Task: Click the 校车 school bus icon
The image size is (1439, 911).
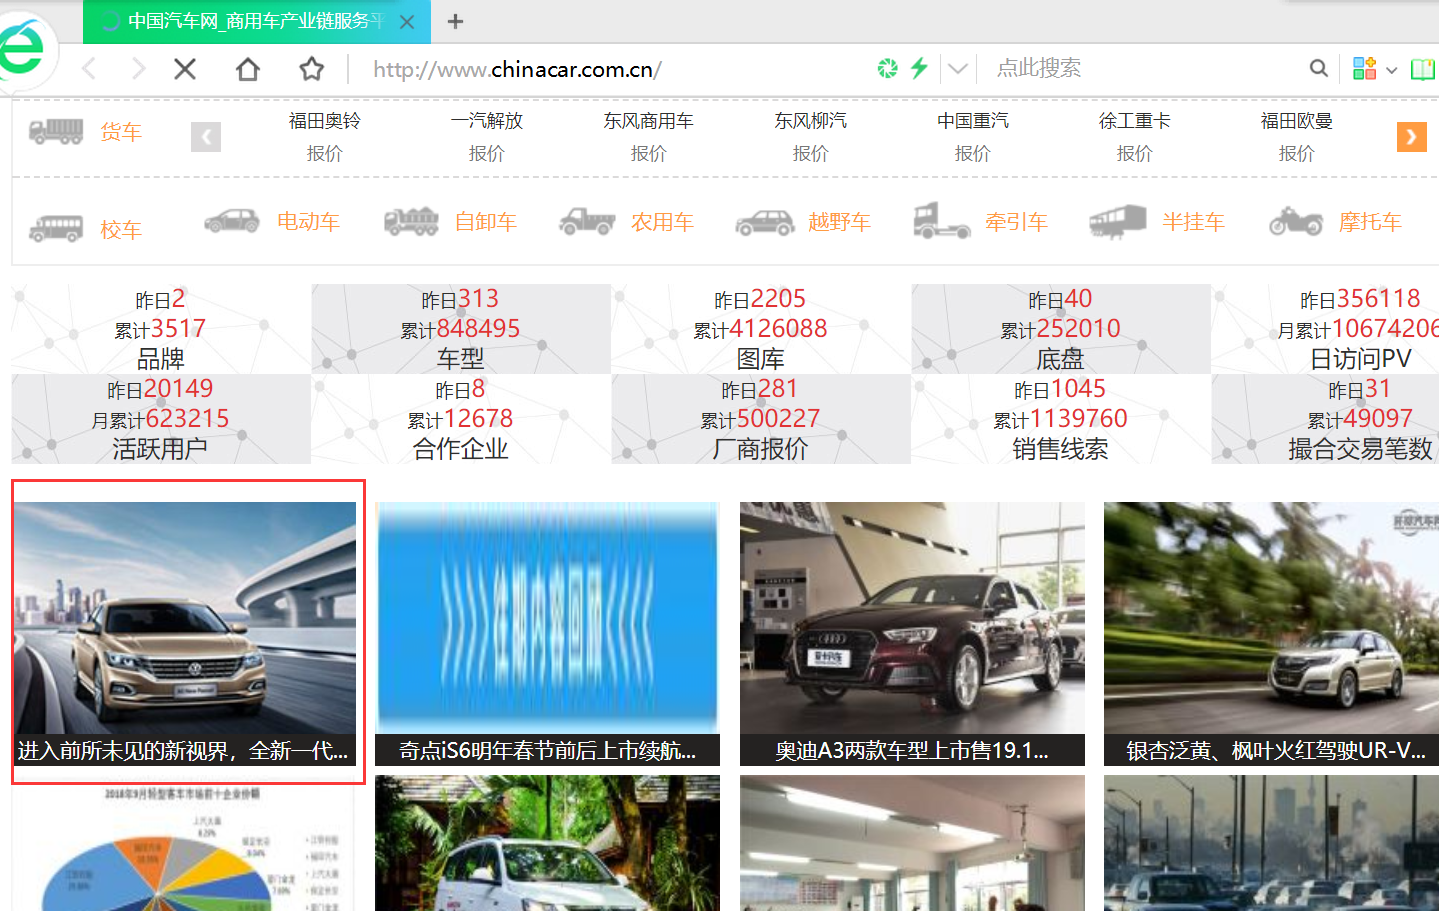Action: pyautogui.click(x=56, y=229)
